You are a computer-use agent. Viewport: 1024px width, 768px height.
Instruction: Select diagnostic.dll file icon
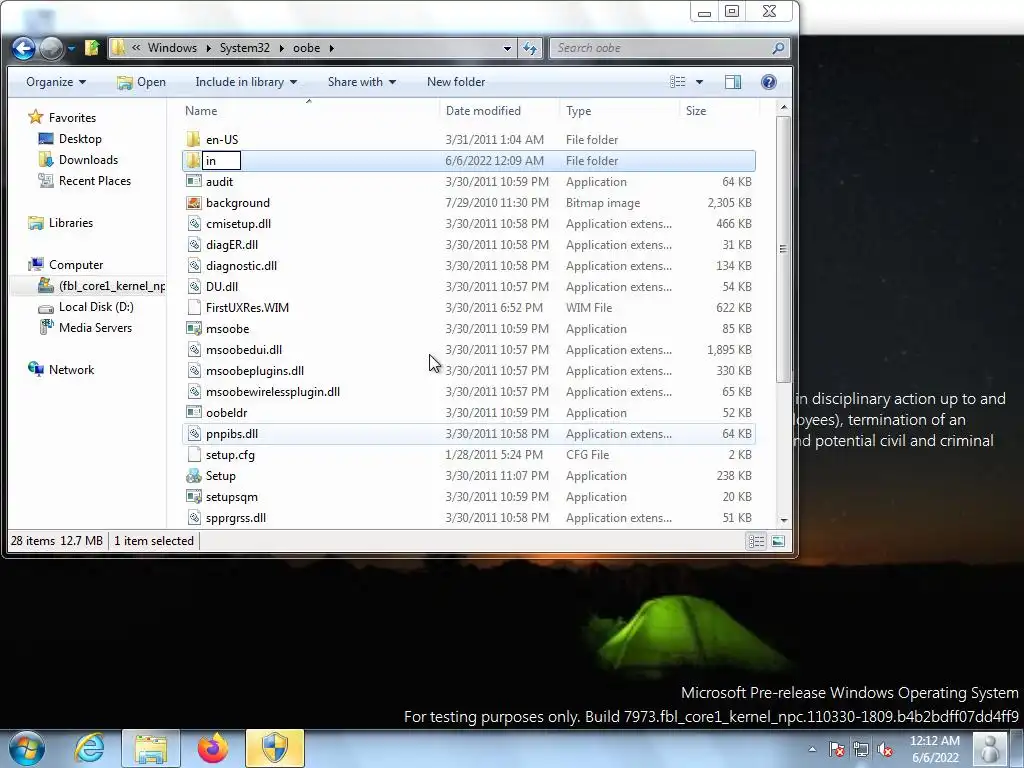(193, 265)
